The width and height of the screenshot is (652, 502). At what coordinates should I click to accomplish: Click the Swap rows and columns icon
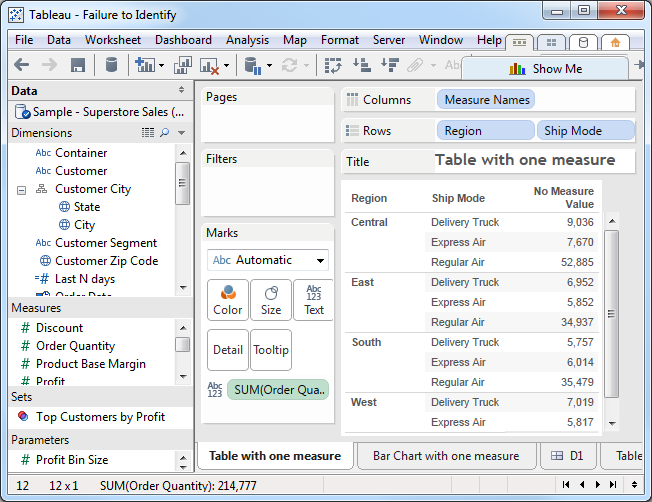coord(333,65)
